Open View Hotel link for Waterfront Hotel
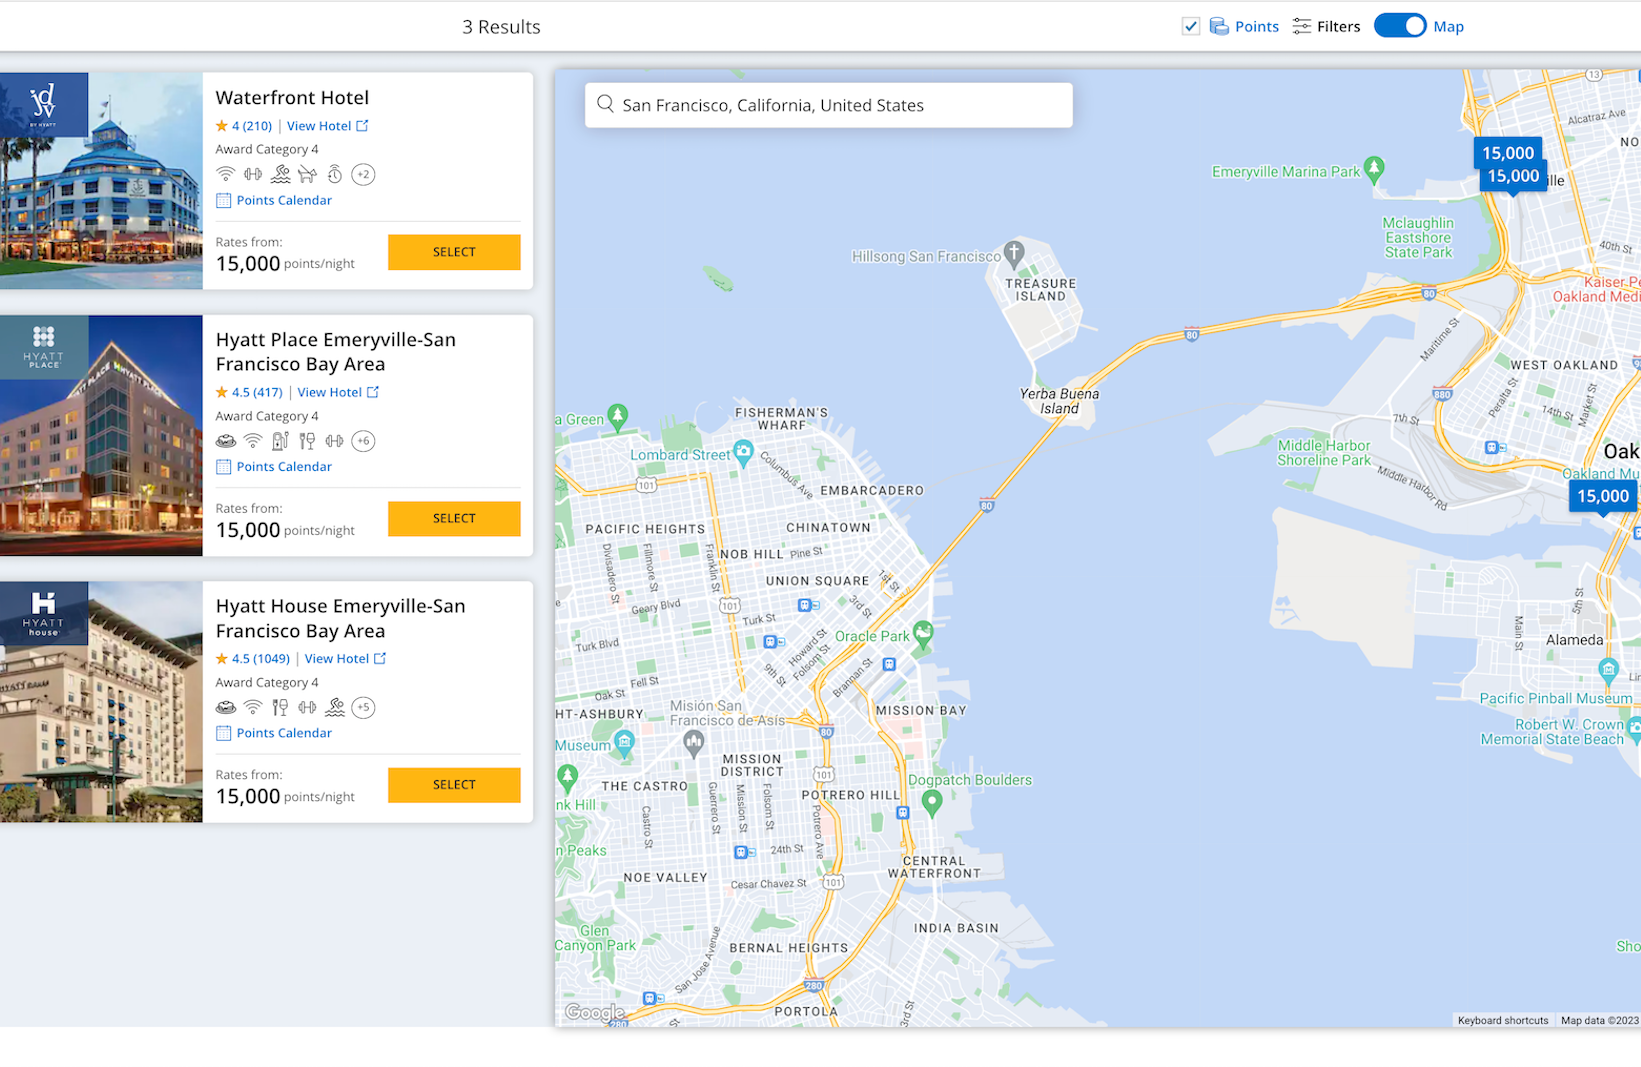 (x=327, y=126)
